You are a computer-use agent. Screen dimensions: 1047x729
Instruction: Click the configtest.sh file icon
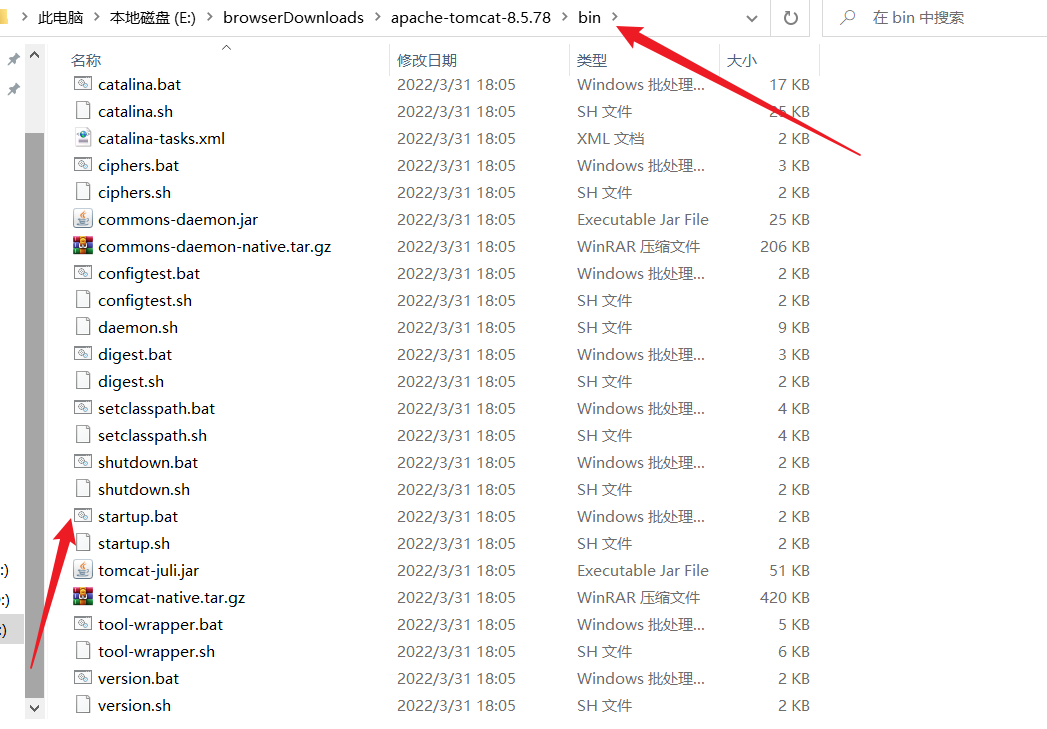83,300
